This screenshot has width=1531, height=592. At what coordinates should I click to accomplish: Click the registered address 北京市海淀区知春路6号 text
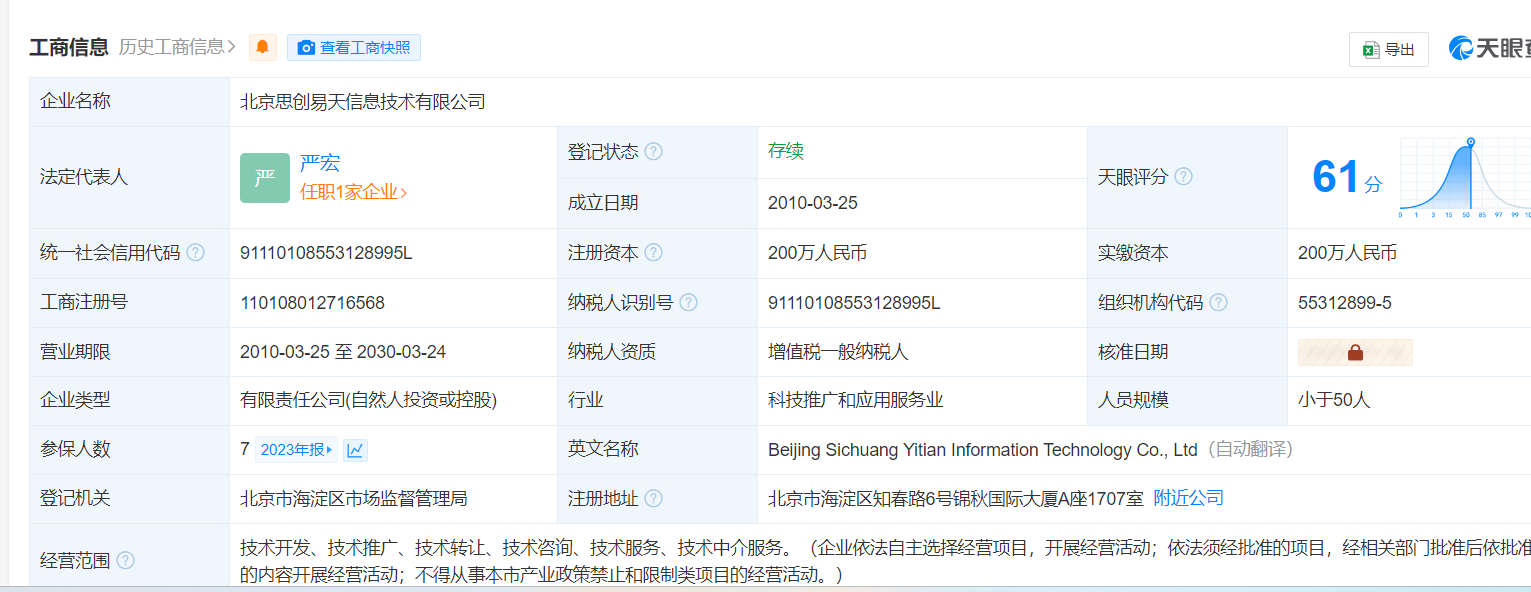click(x=956, y=498)
